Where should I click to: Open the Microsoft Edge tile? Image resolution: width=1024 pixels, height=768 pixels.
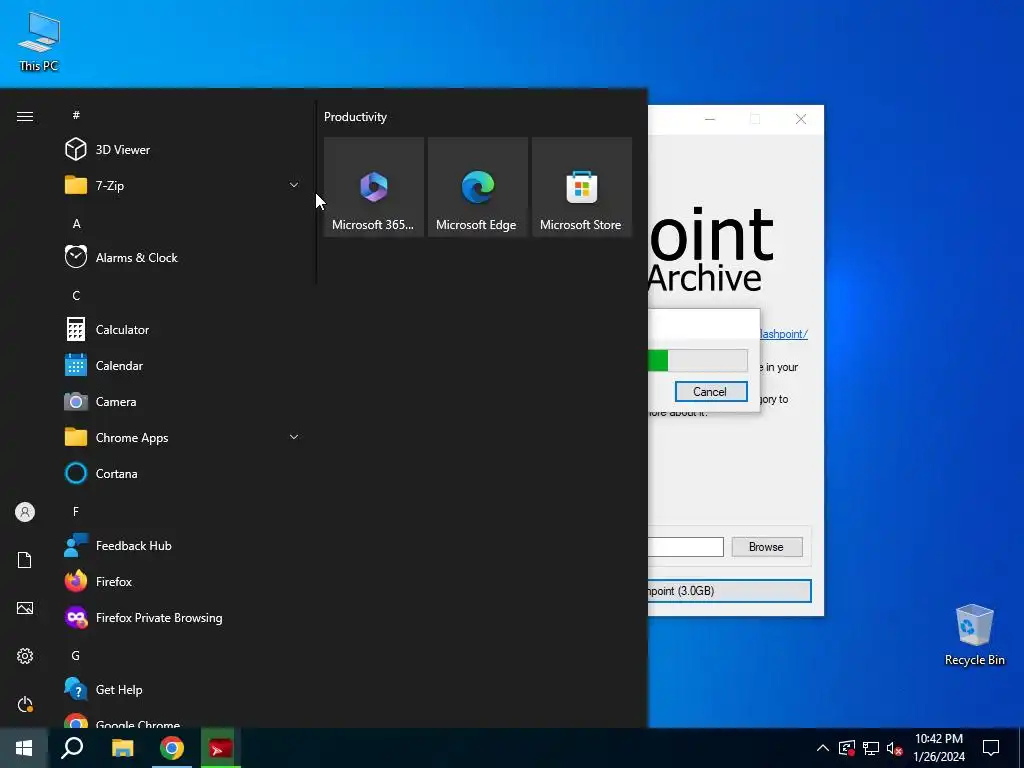coord(477,187)
